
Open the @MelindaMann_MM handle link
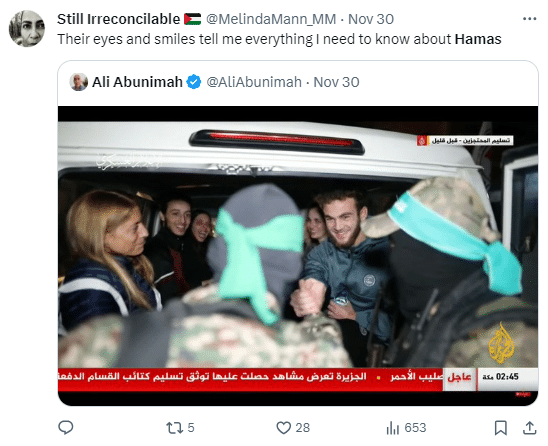point(271,19)
